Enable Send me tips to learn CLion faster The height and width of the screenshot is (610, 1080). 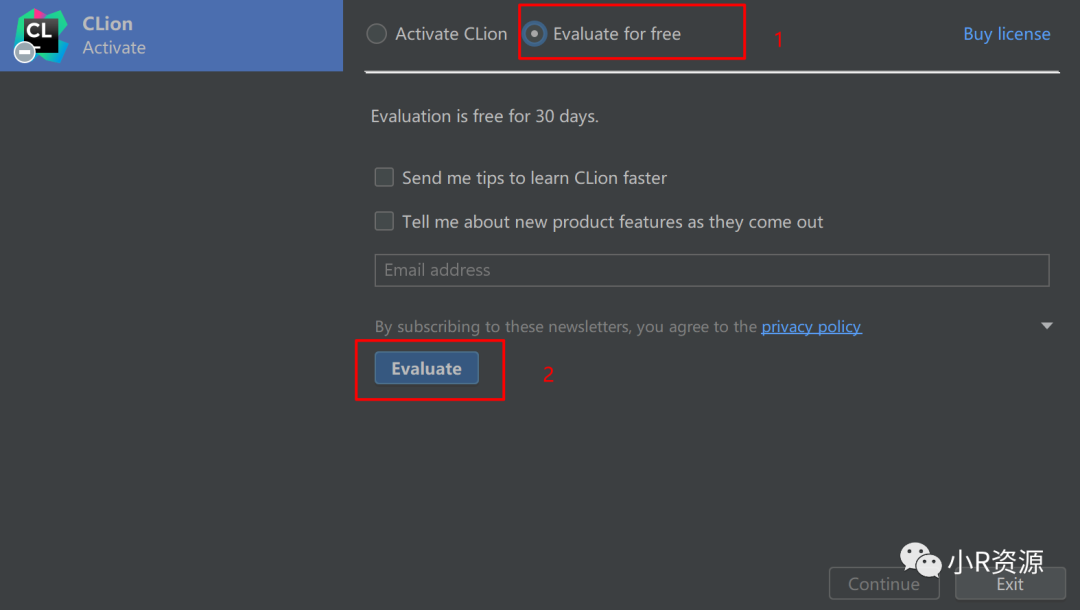(384, 178)
